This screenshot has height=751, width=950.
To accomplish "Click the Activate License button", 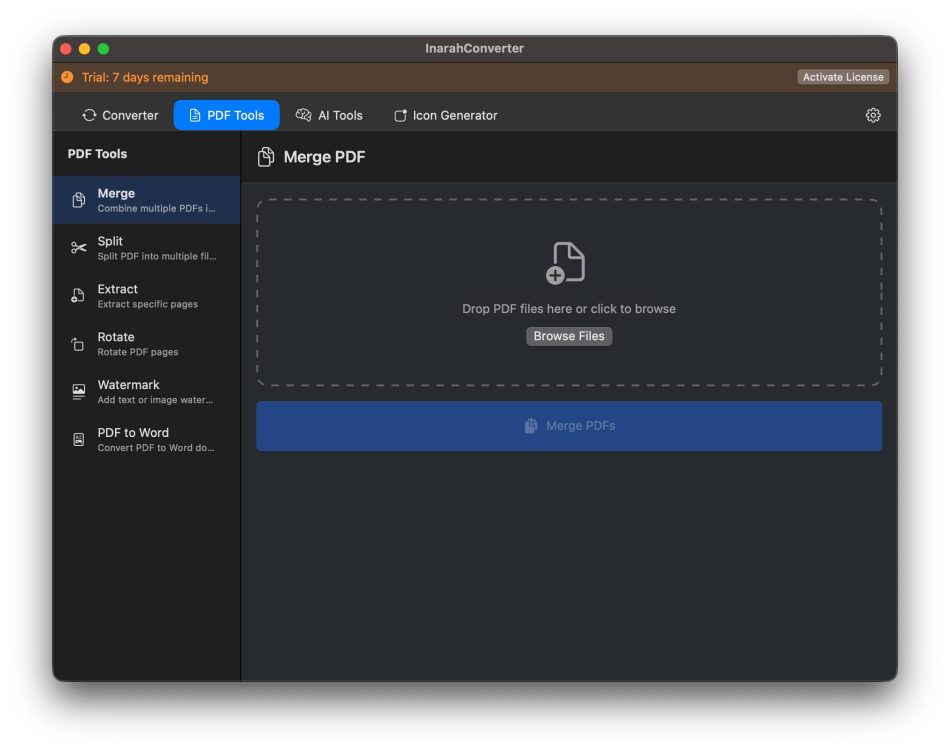I will click(x=842, y=77).
